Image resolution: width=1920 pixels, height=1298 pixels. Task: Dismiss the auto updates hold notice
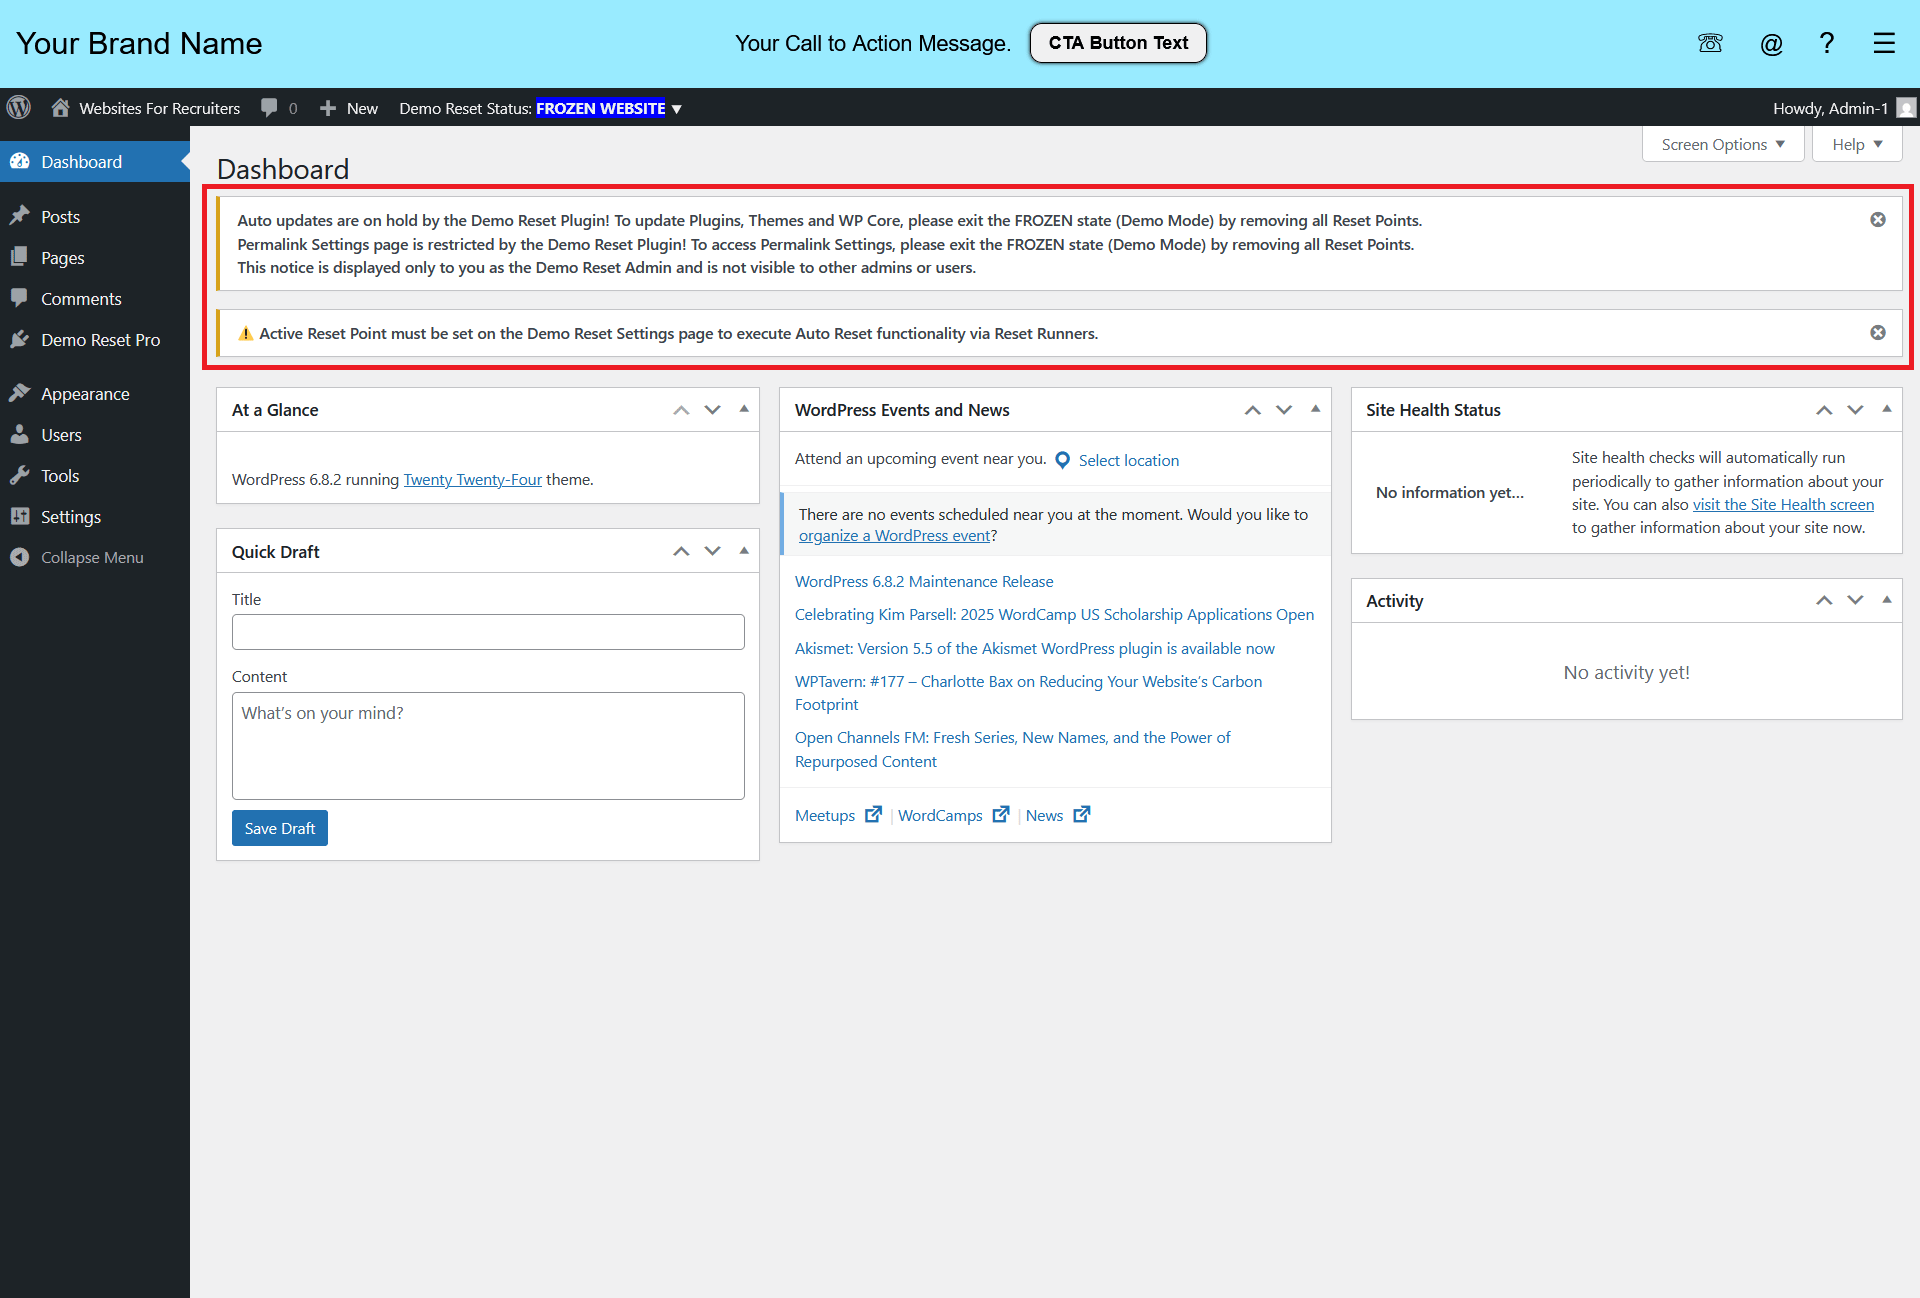pos(1878,220)
